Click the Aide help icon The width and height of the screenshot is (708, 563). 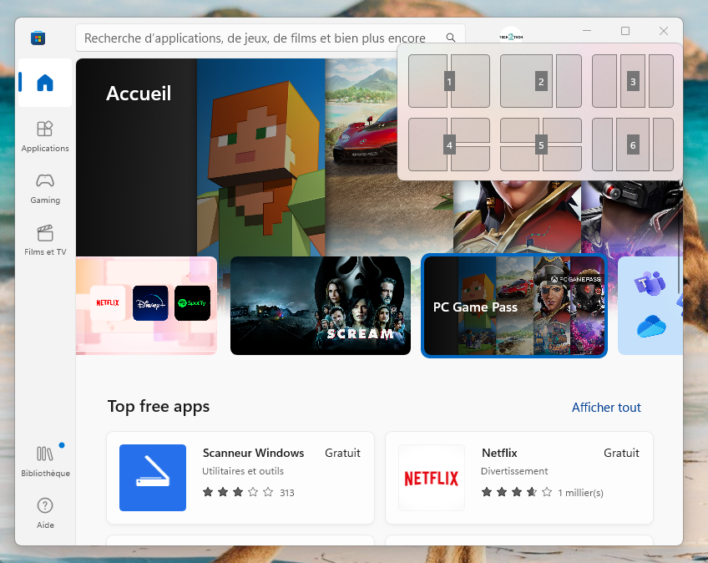coord(44,512)
